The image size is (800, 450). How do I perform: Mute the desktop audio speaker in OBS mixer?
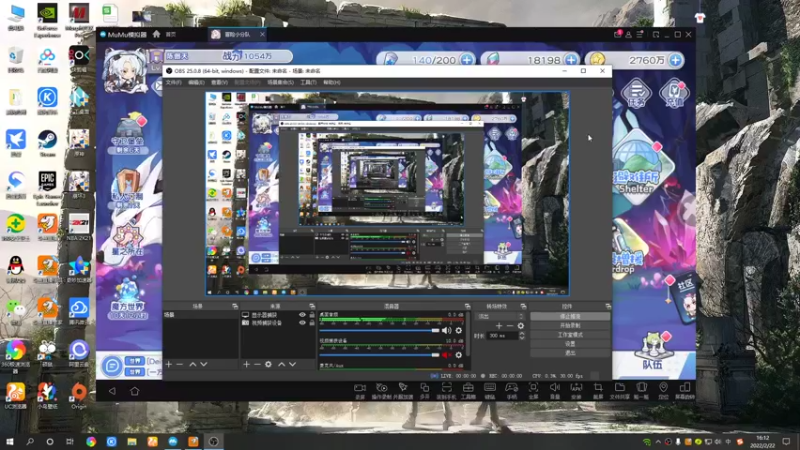tap(447, 331)
